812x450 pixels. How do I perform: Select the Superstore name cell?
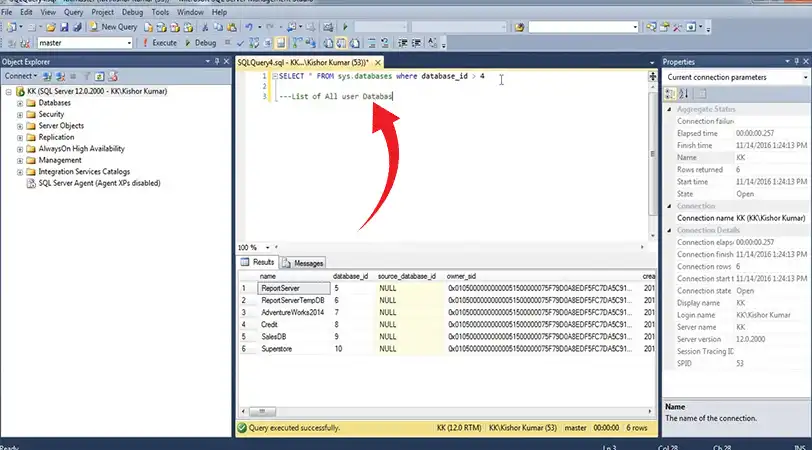point(294,349)
